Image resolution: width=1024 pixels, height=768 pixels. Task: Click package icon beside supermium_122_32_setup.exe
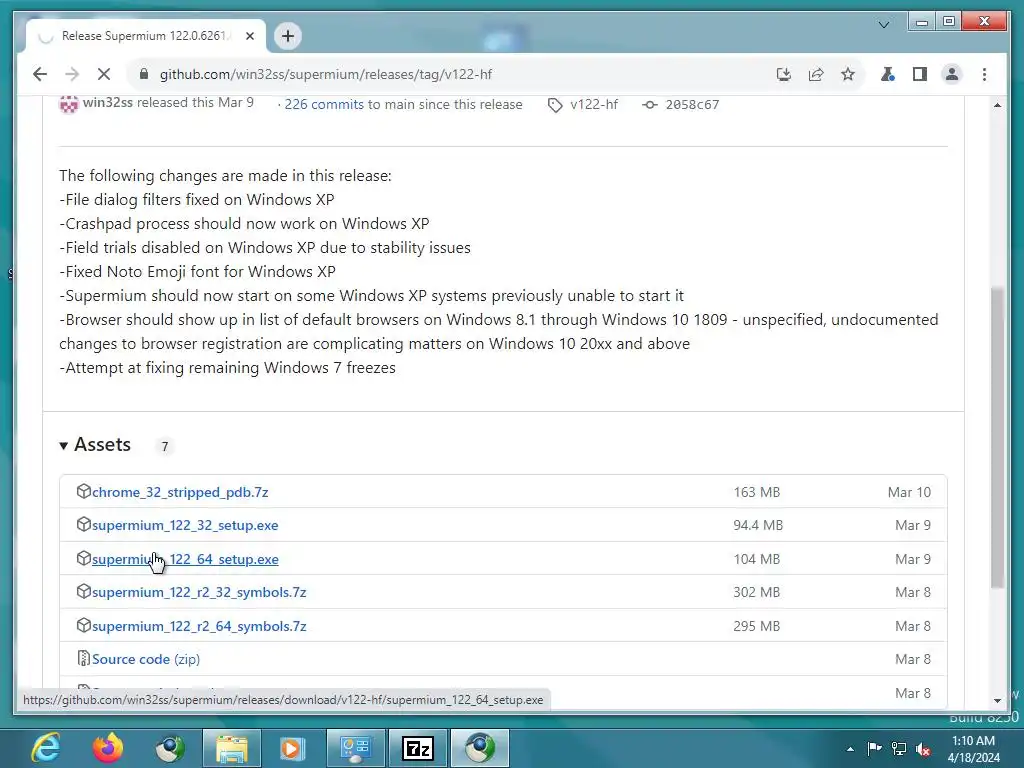click(x=83, y=524)
